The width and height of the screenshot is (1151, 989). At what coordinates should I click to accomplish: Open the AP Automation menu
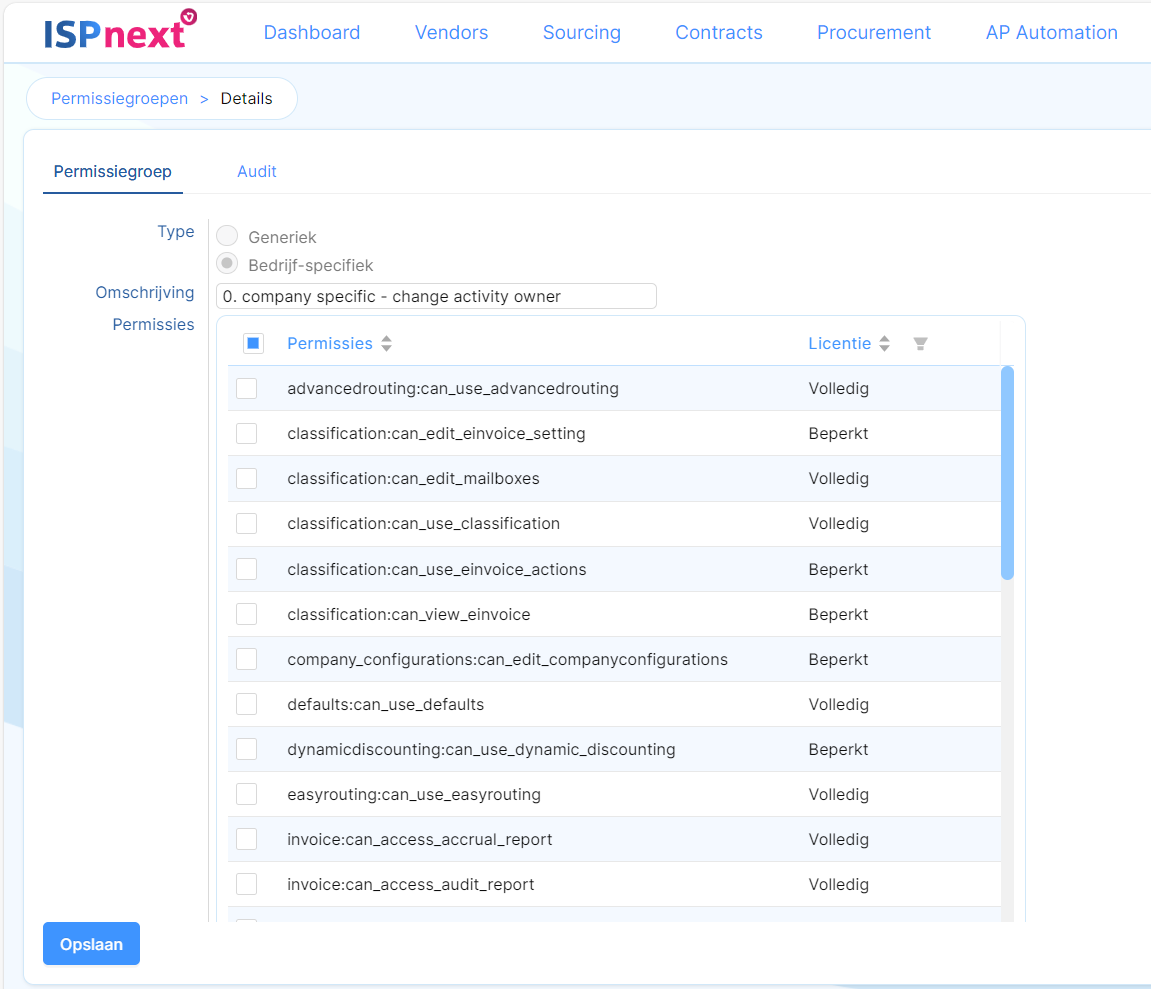click(x=1051, y=32)
